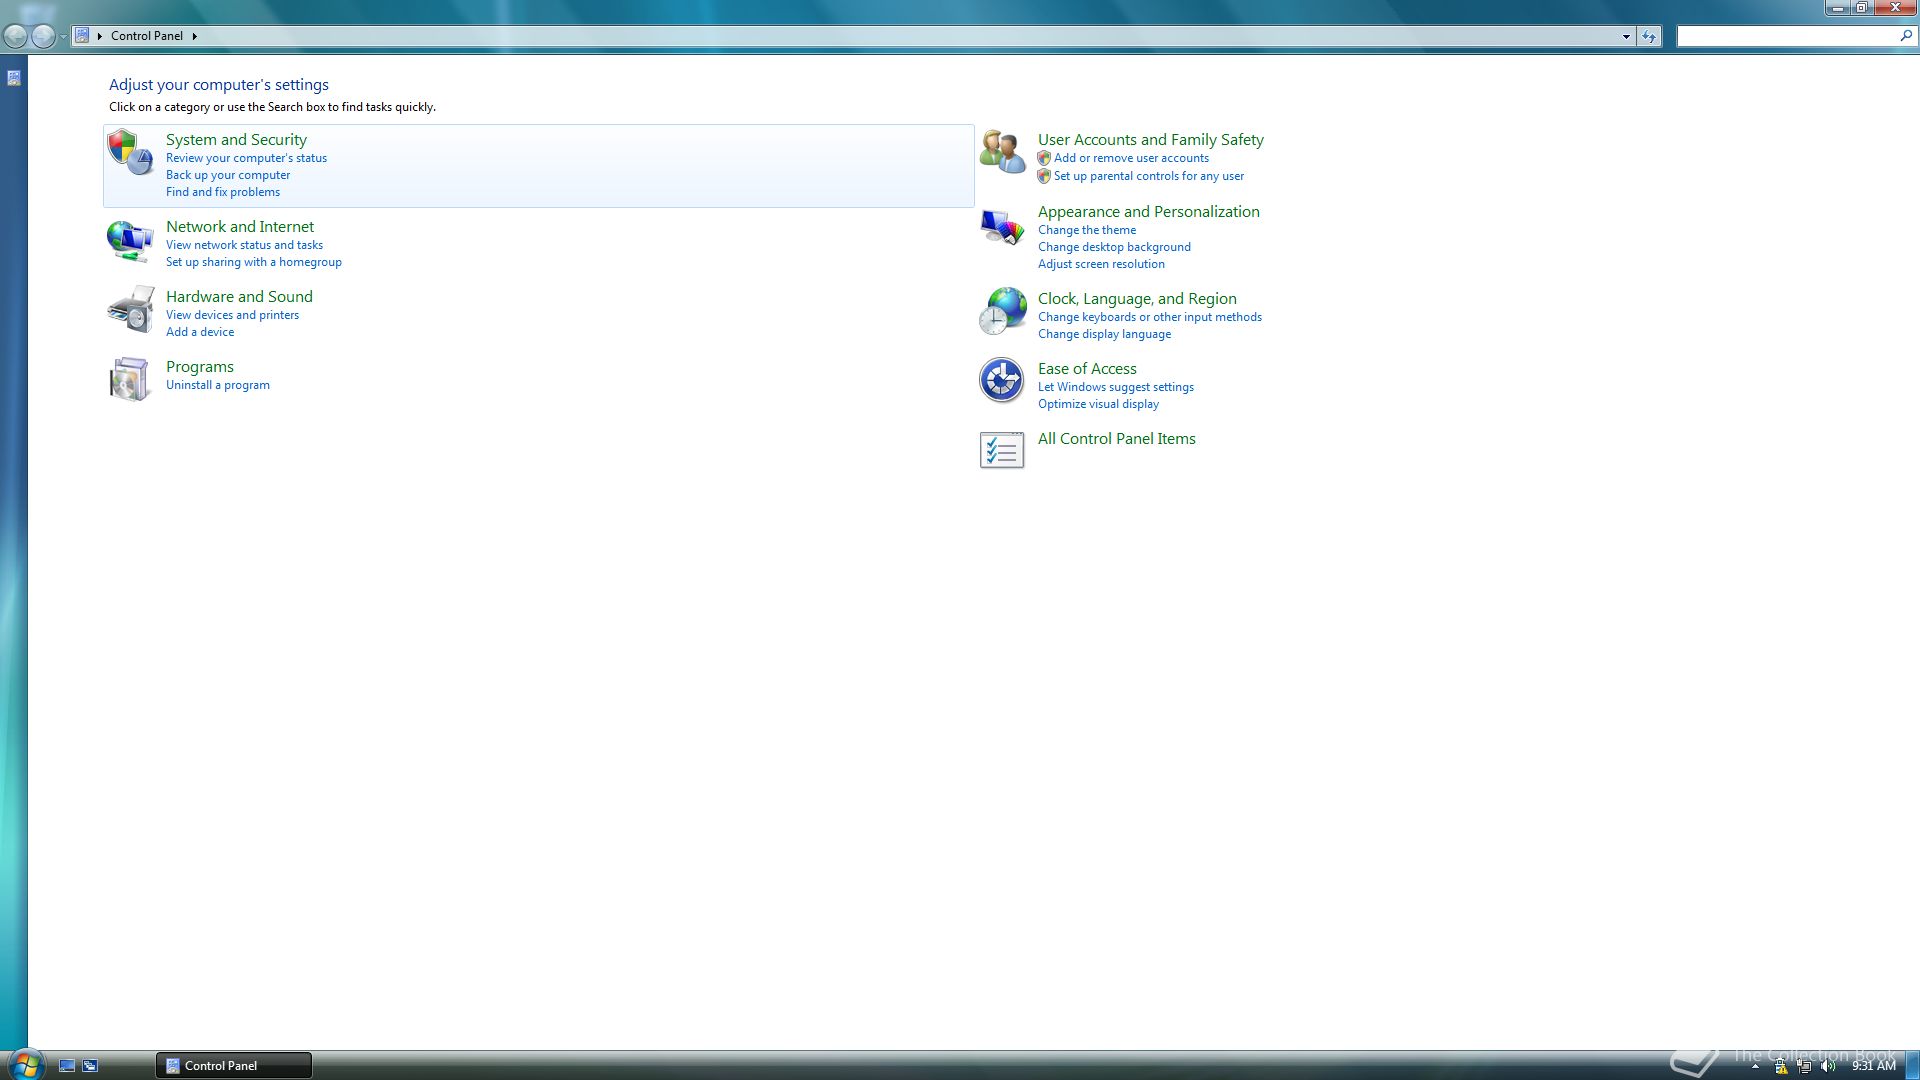Image resolution: width=1920 pixels, height=1080 pixels.
Task: Click View network status and tasks
Action: (x=244, y=245)
